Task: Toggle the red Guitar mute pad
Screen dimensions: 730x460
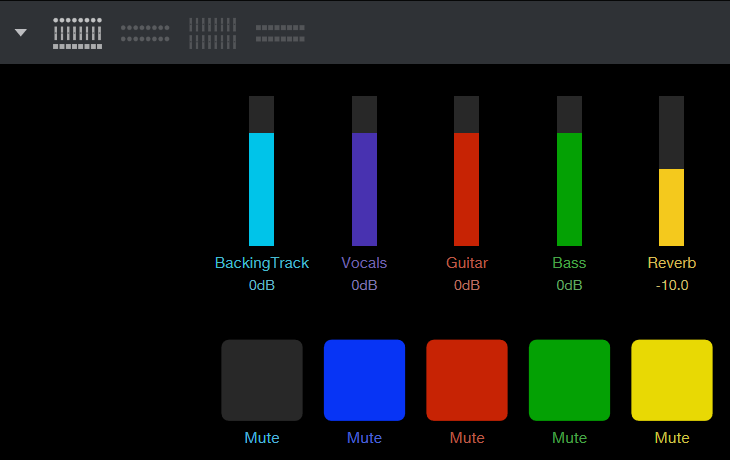Action: point(467,380)
